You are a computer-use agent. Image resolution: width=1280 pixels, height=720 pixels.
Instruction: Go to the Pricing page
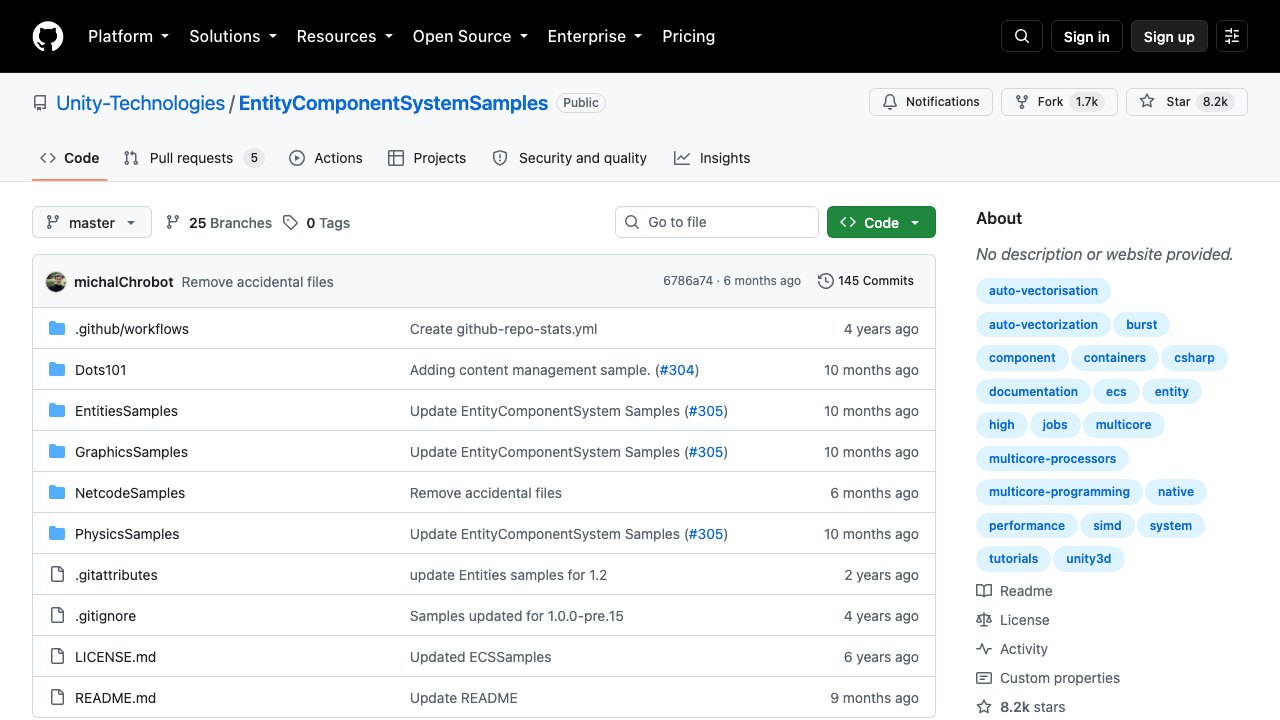tap(688, 36)
